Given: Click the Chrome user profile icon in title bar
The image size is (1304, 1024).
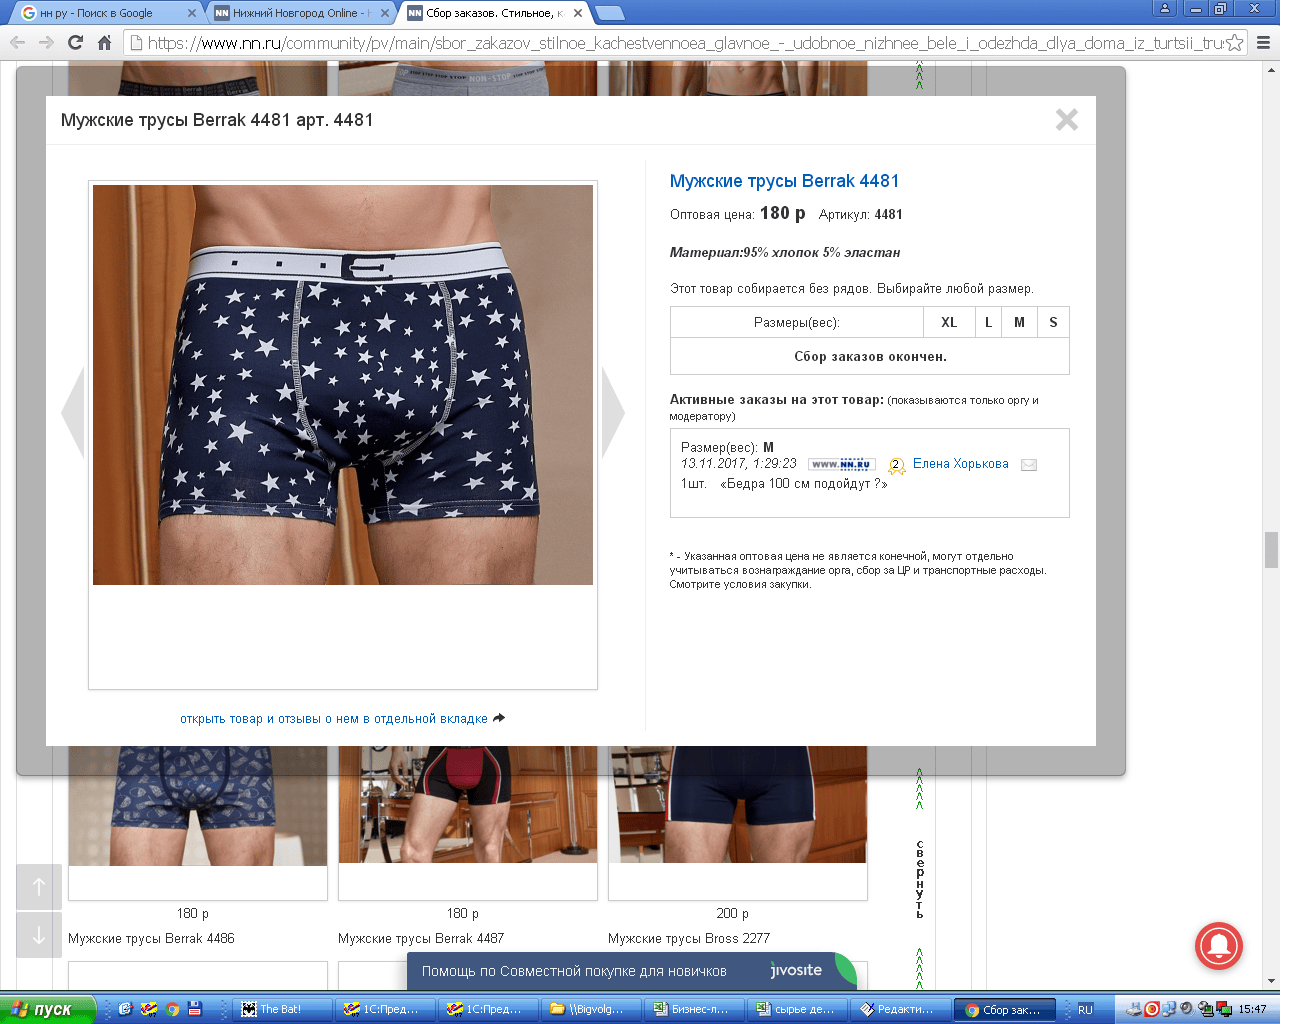Looking at the screenshot, I should point(1164,8).
